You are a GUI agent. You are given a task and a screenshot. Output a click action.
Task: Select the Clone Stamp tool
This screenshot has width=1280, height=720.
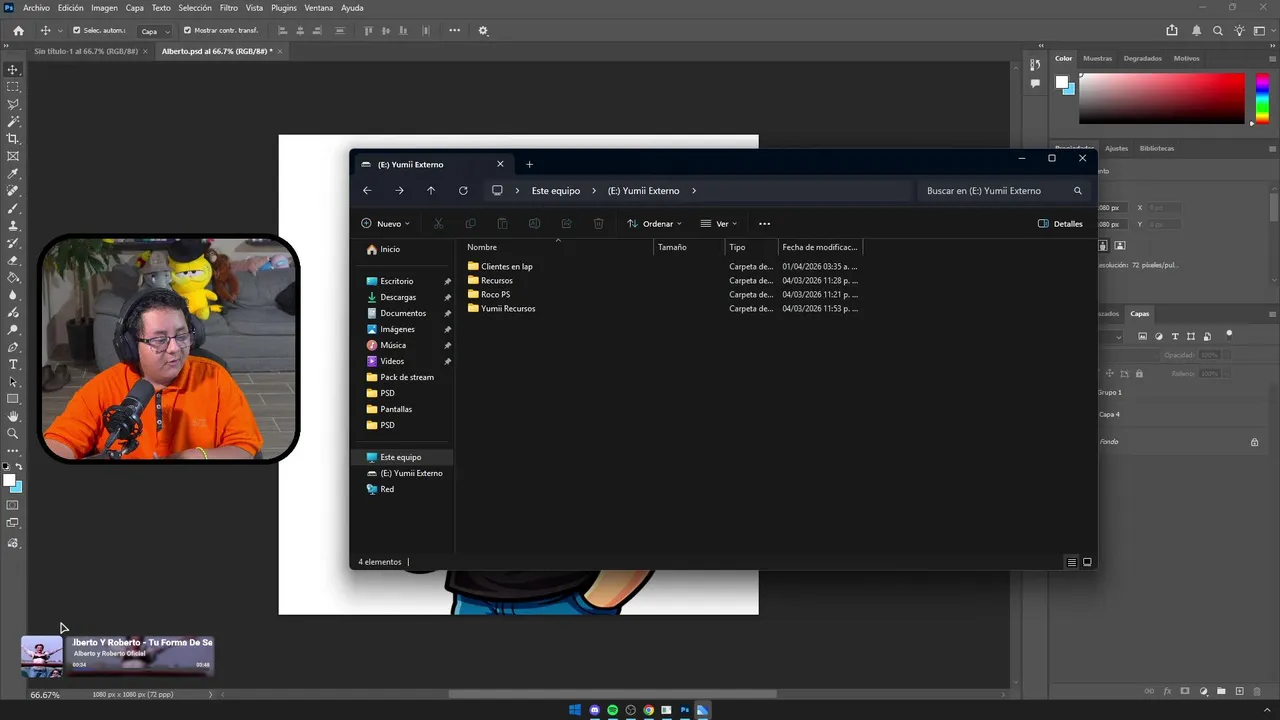[x=13, y=225]
